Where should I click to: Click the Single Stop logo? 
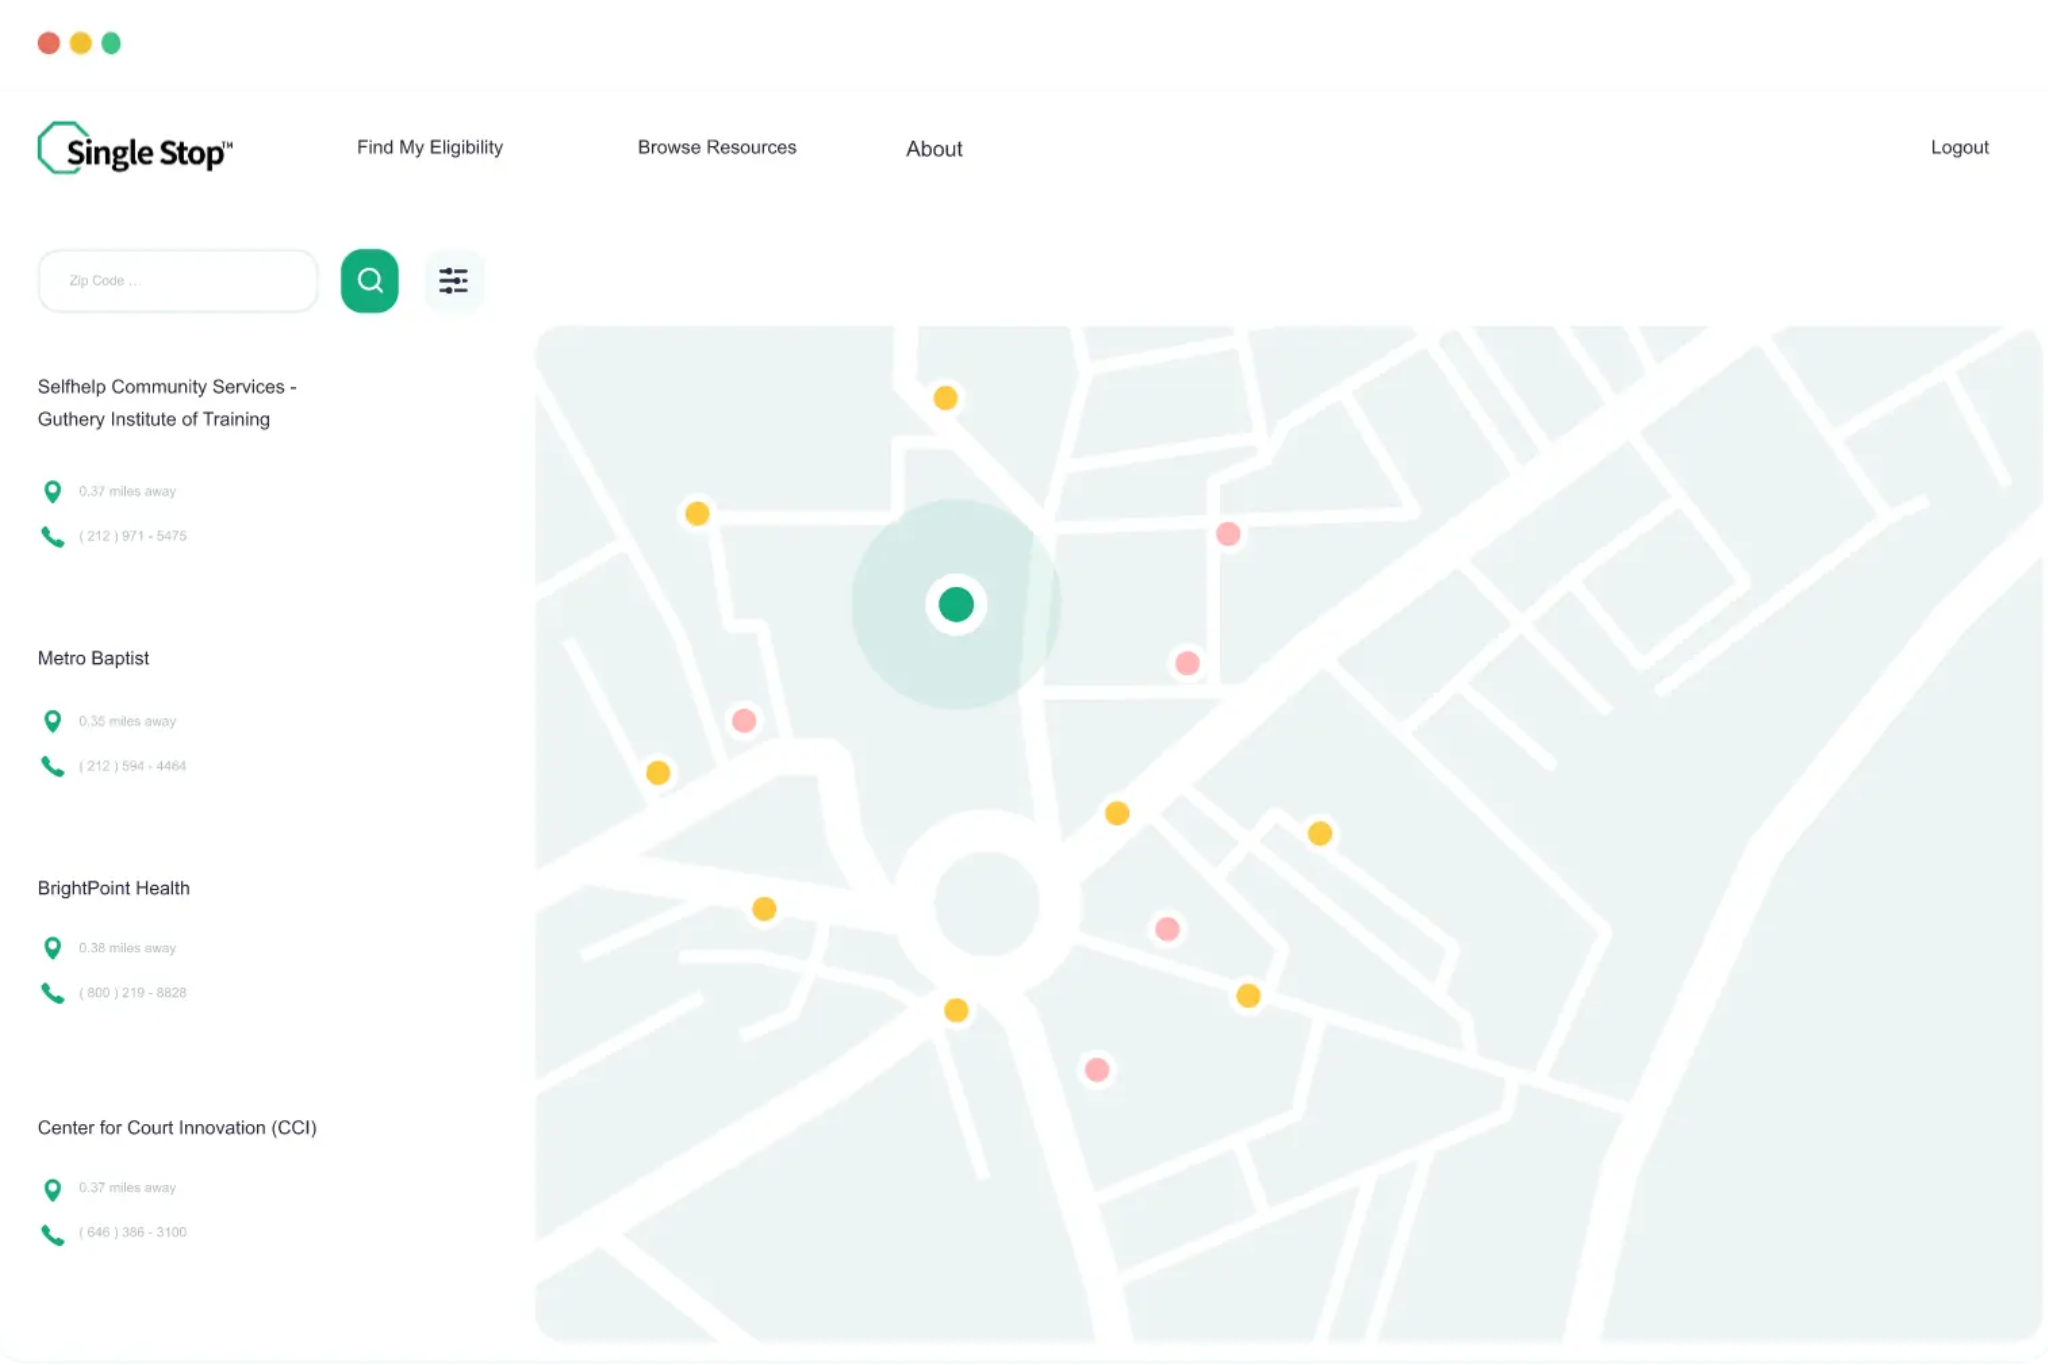click(x=135, y=149)
